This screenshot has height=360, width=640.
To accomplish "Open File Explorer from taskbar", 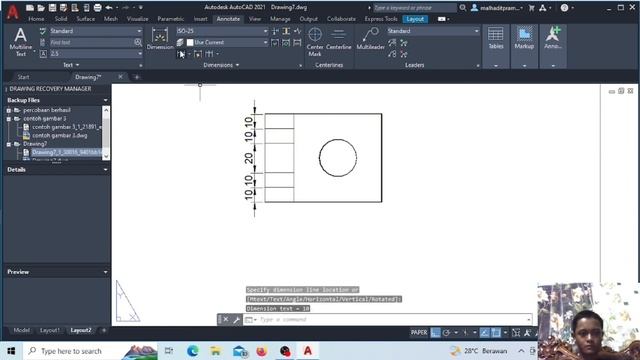I will (x=216, y=351).
